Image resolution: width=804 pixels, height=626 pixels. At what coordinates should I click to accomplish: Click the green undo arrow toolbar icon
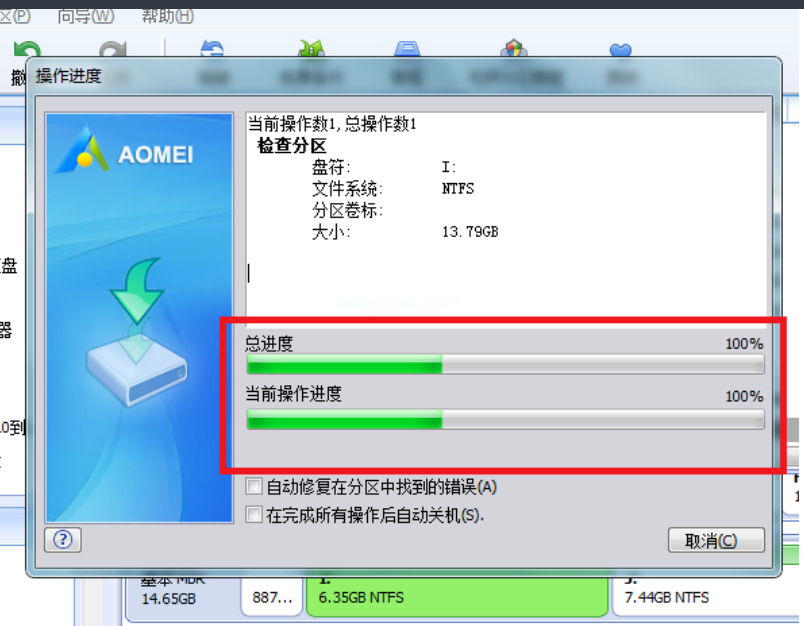[27, 49]
